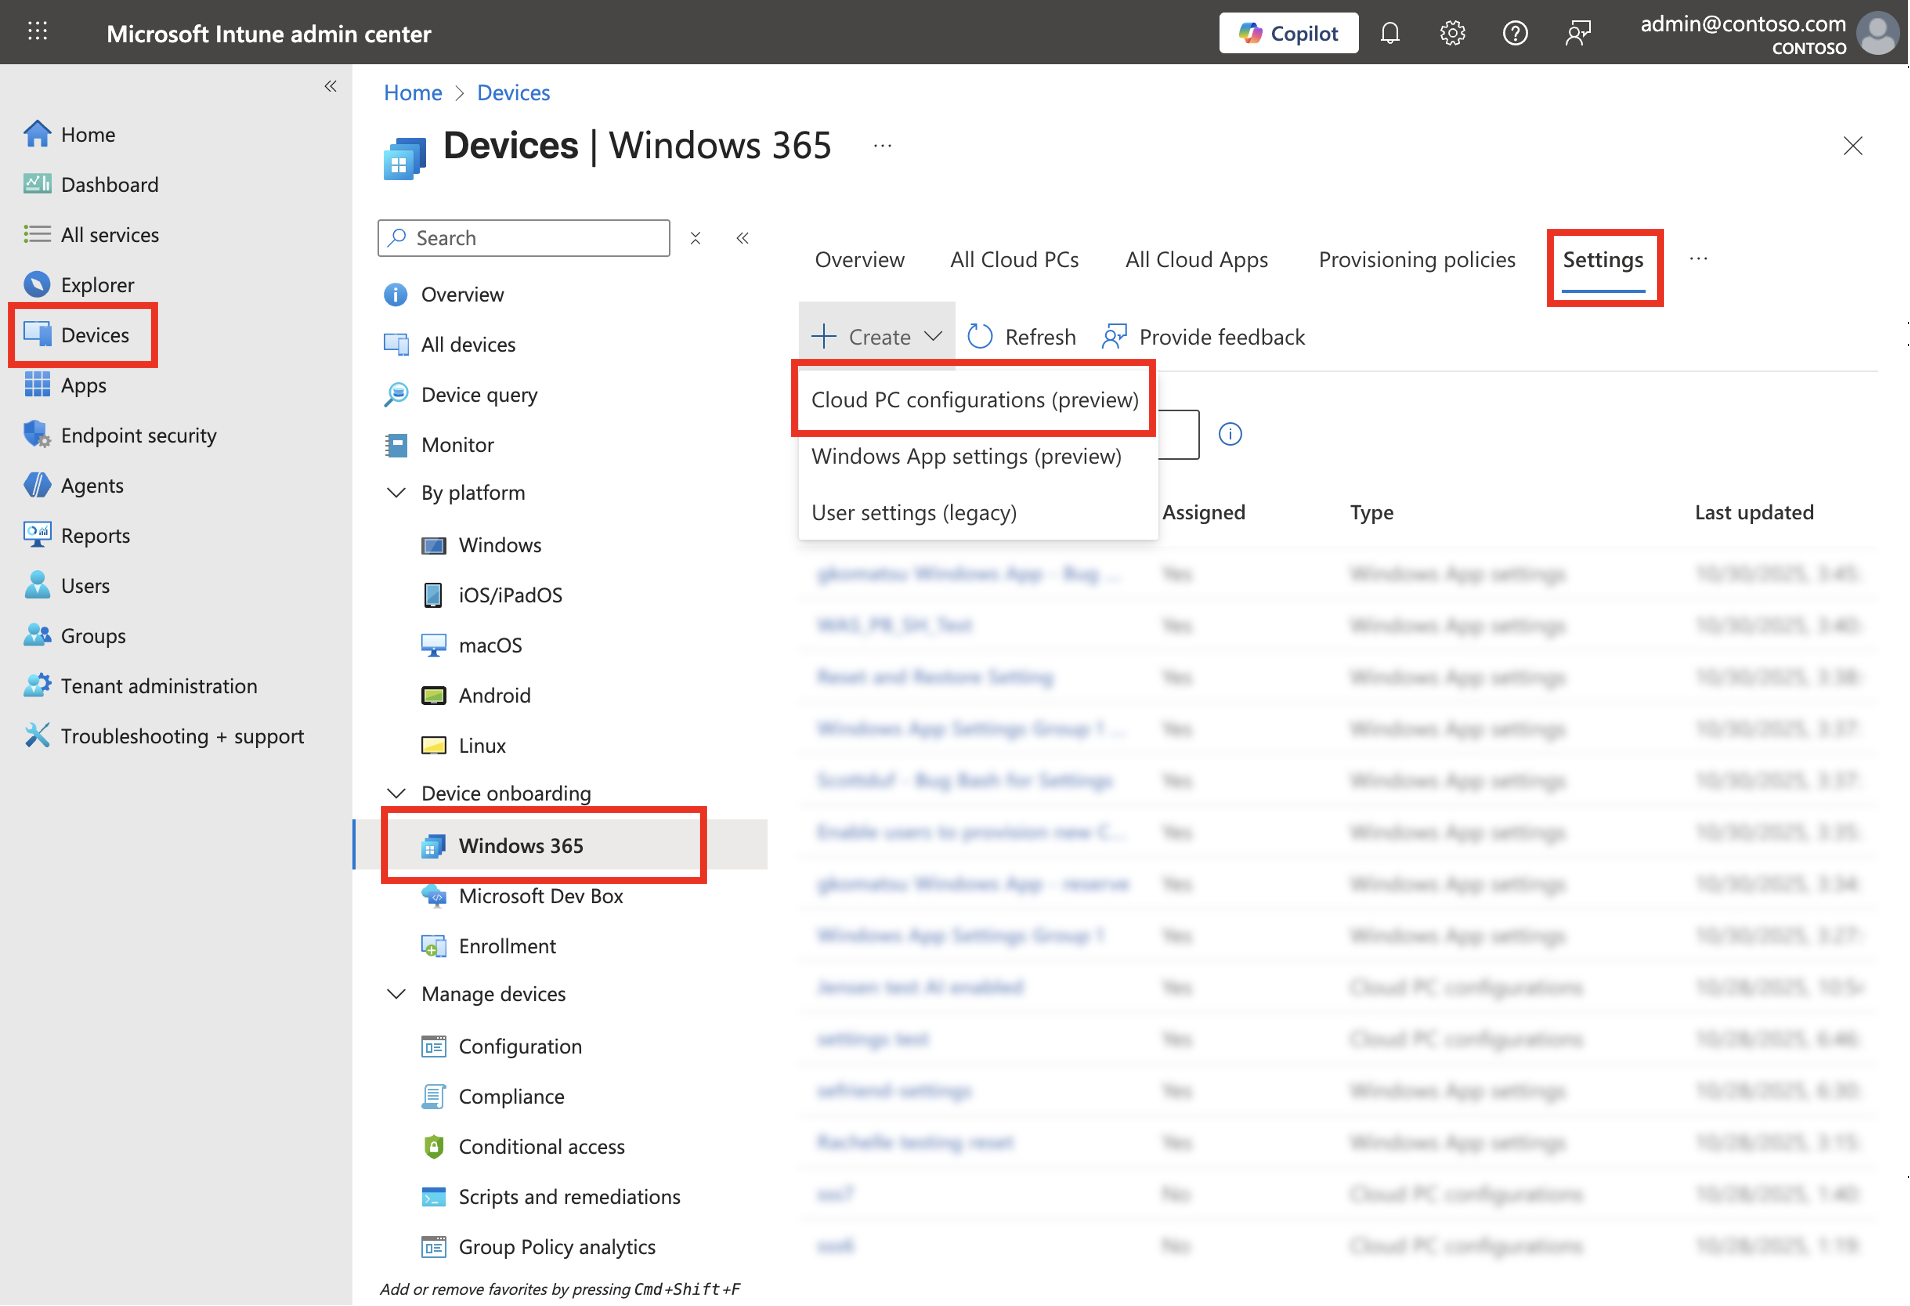Click the Devices breadcrumb link

(513, 92)
